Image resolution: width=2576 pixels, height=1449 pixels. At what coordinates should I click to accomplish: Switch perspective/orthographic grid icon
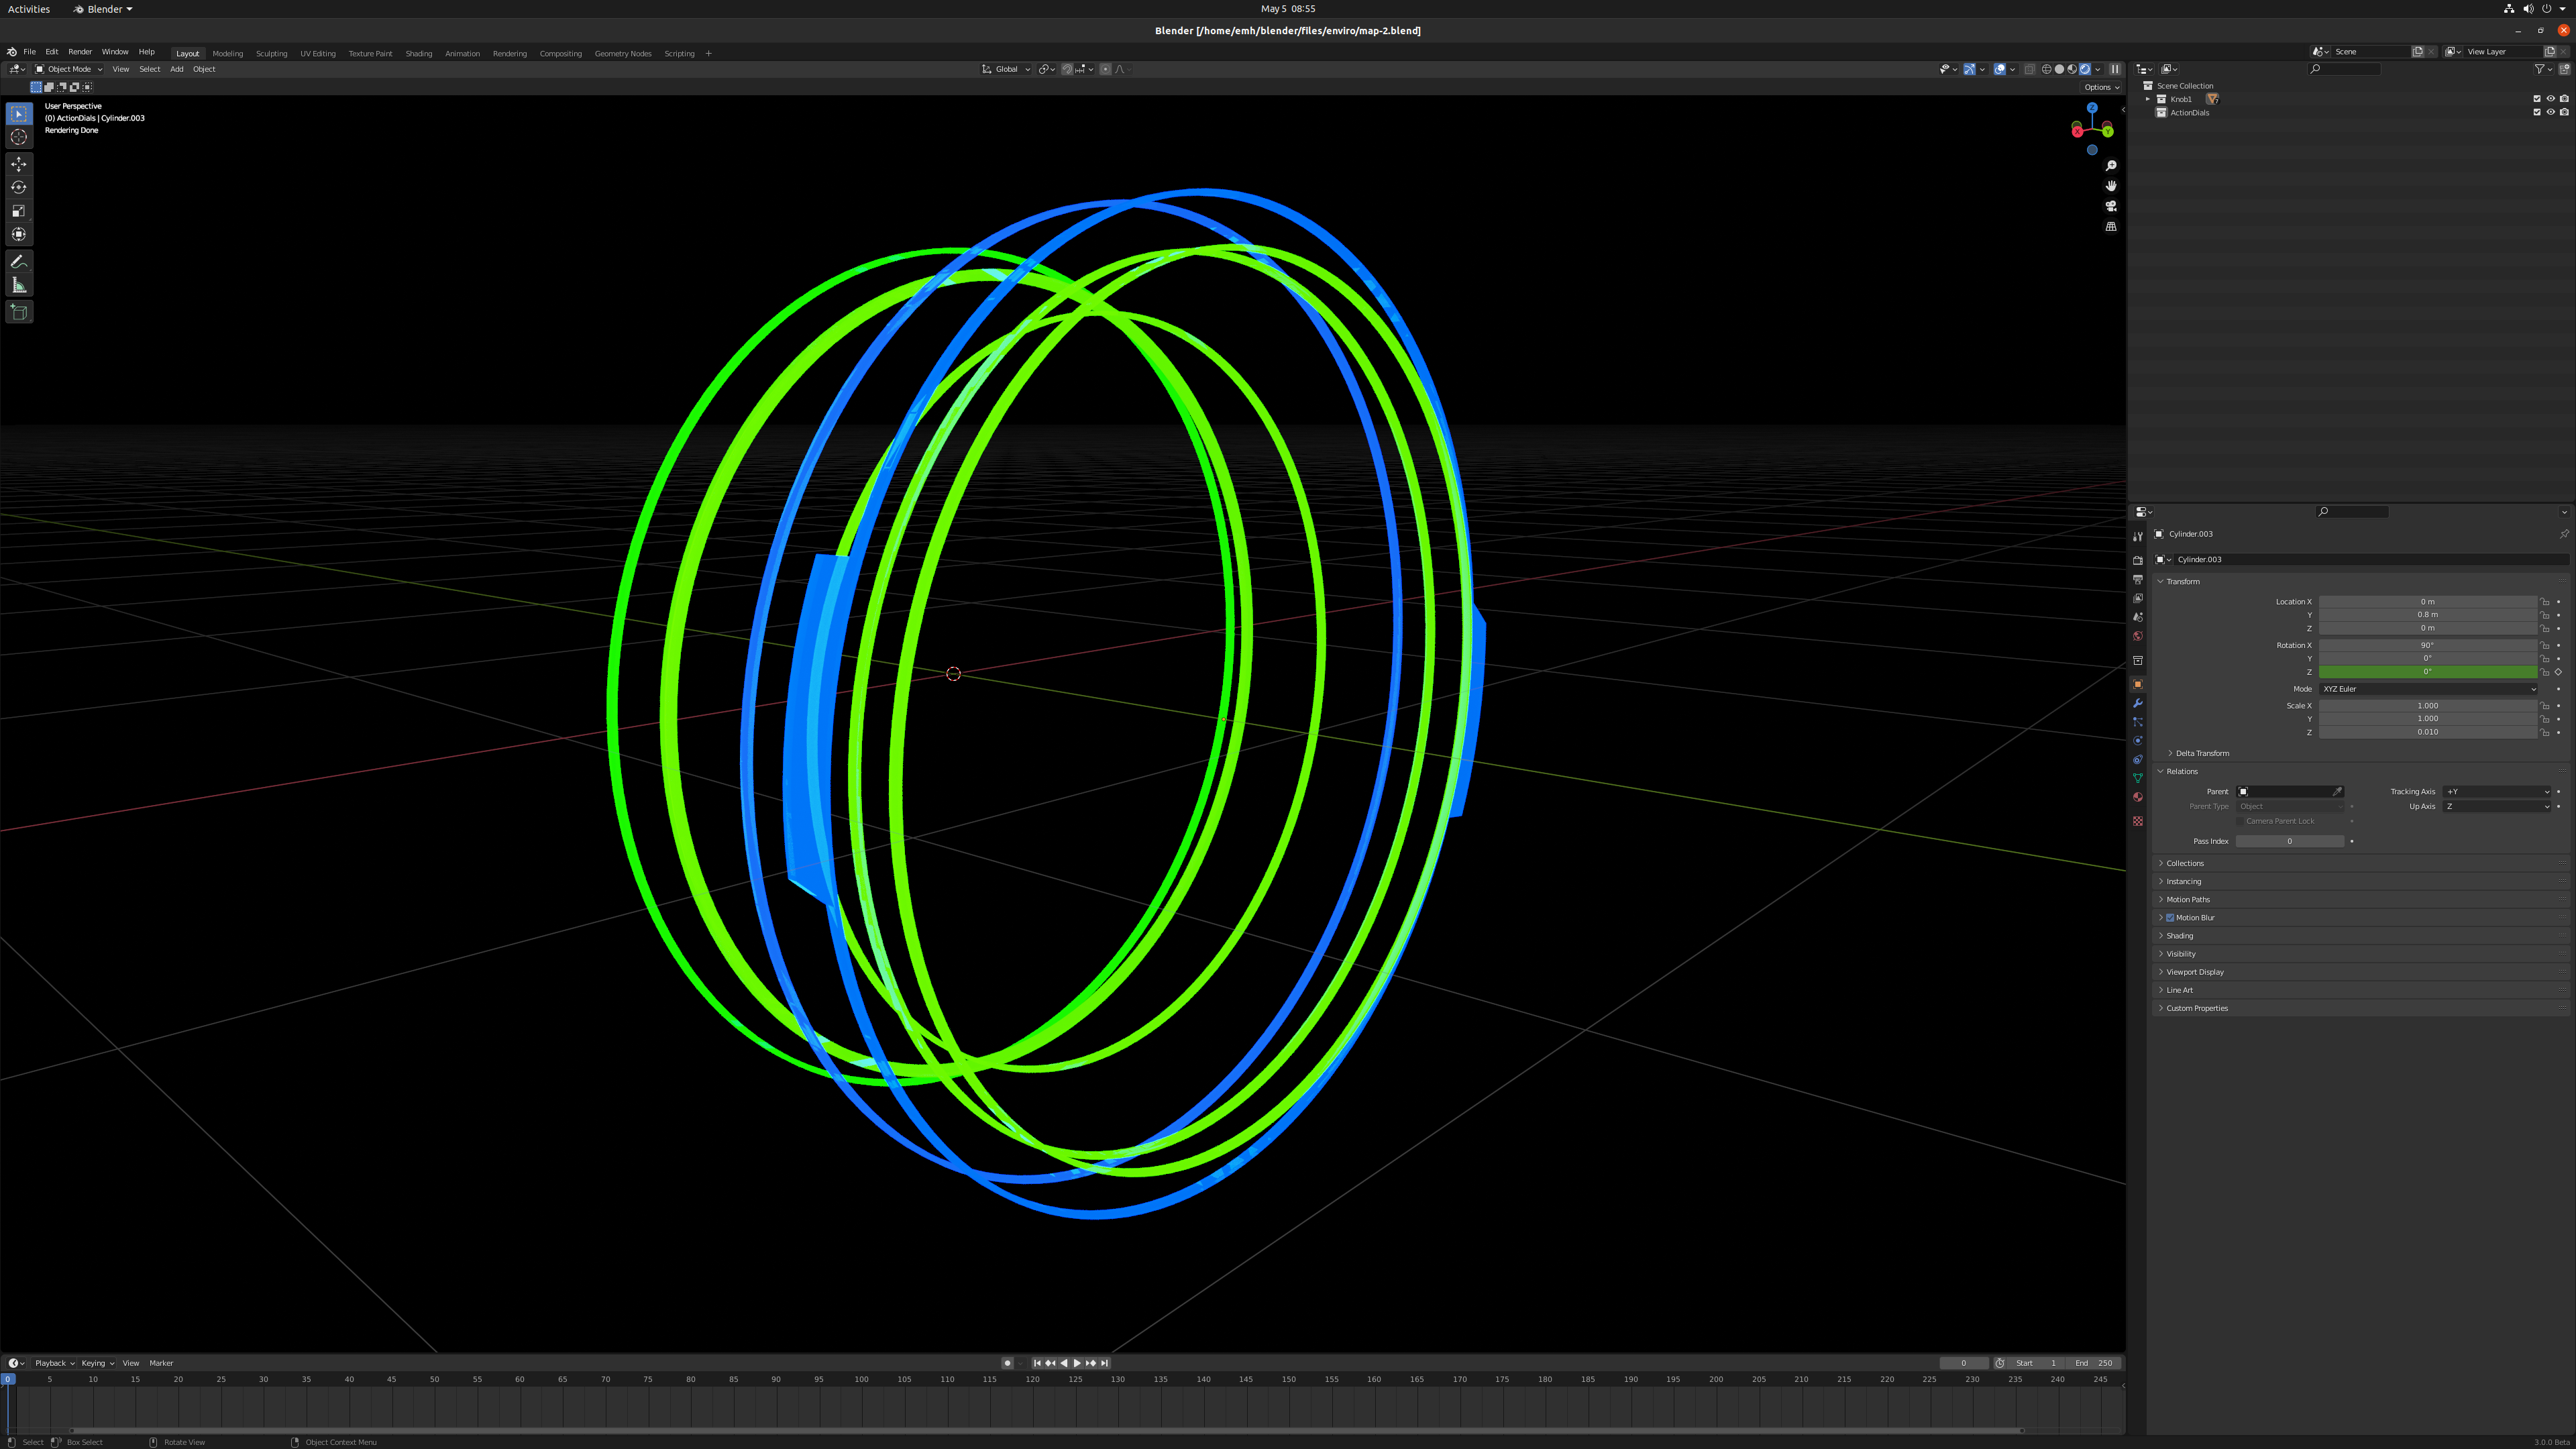(x=2111, y=227)
